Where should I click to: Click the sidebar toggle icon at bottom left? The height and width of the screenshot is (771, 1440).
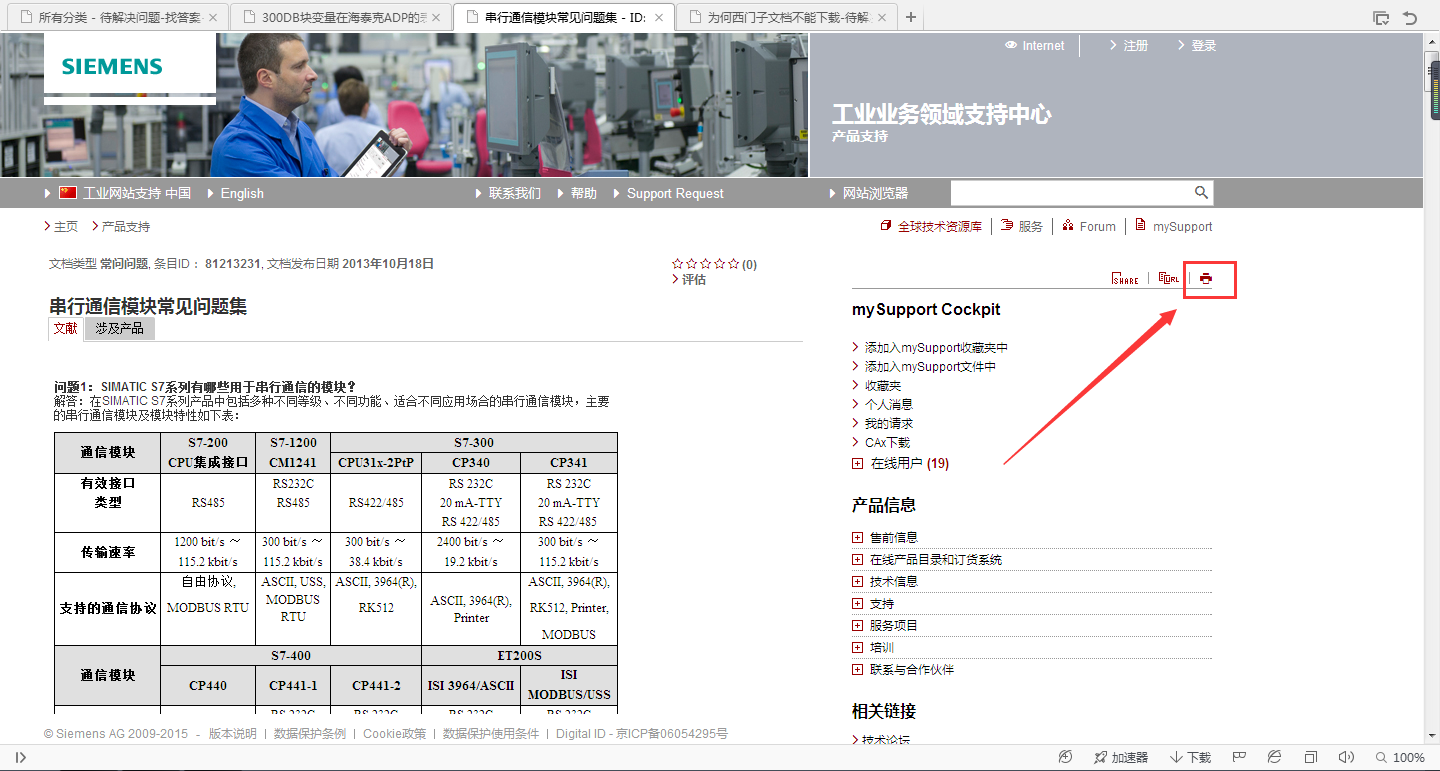[x=21, y=758]
